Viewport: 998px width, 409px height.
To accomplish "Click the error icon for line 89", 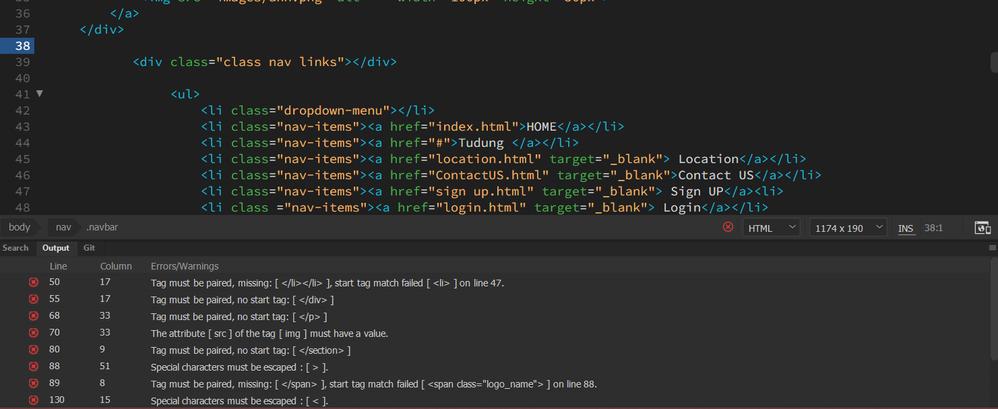I will click(x=33, y=384).
